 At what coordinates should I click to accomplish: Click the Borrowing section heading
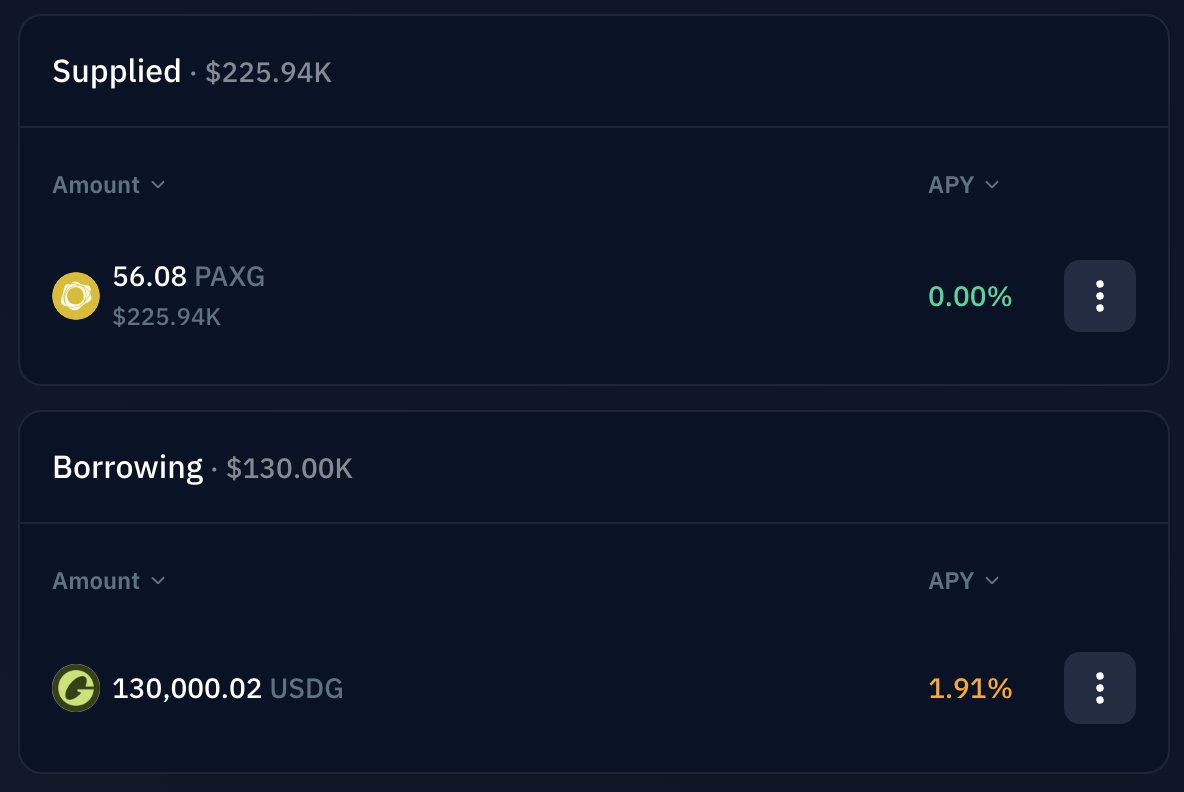(x=128, y=468)
